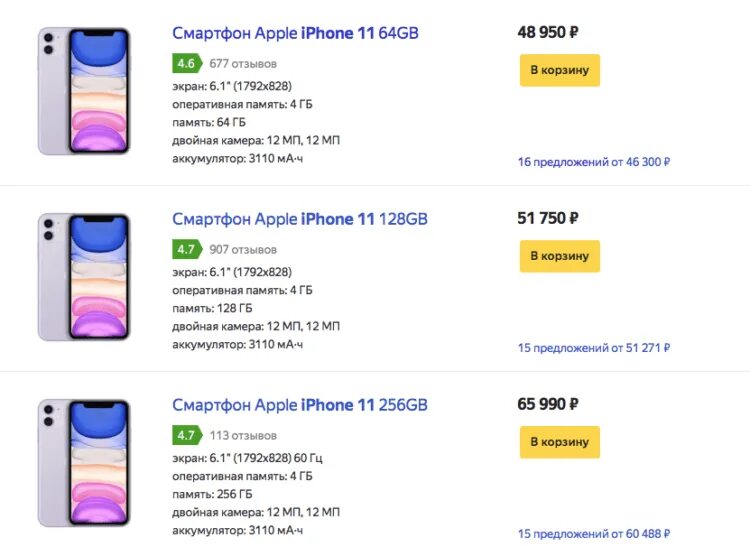Screen dimensions: 750x556
Task: View 15 offers from 60 488 ₽
Action: tap(593, 534)
